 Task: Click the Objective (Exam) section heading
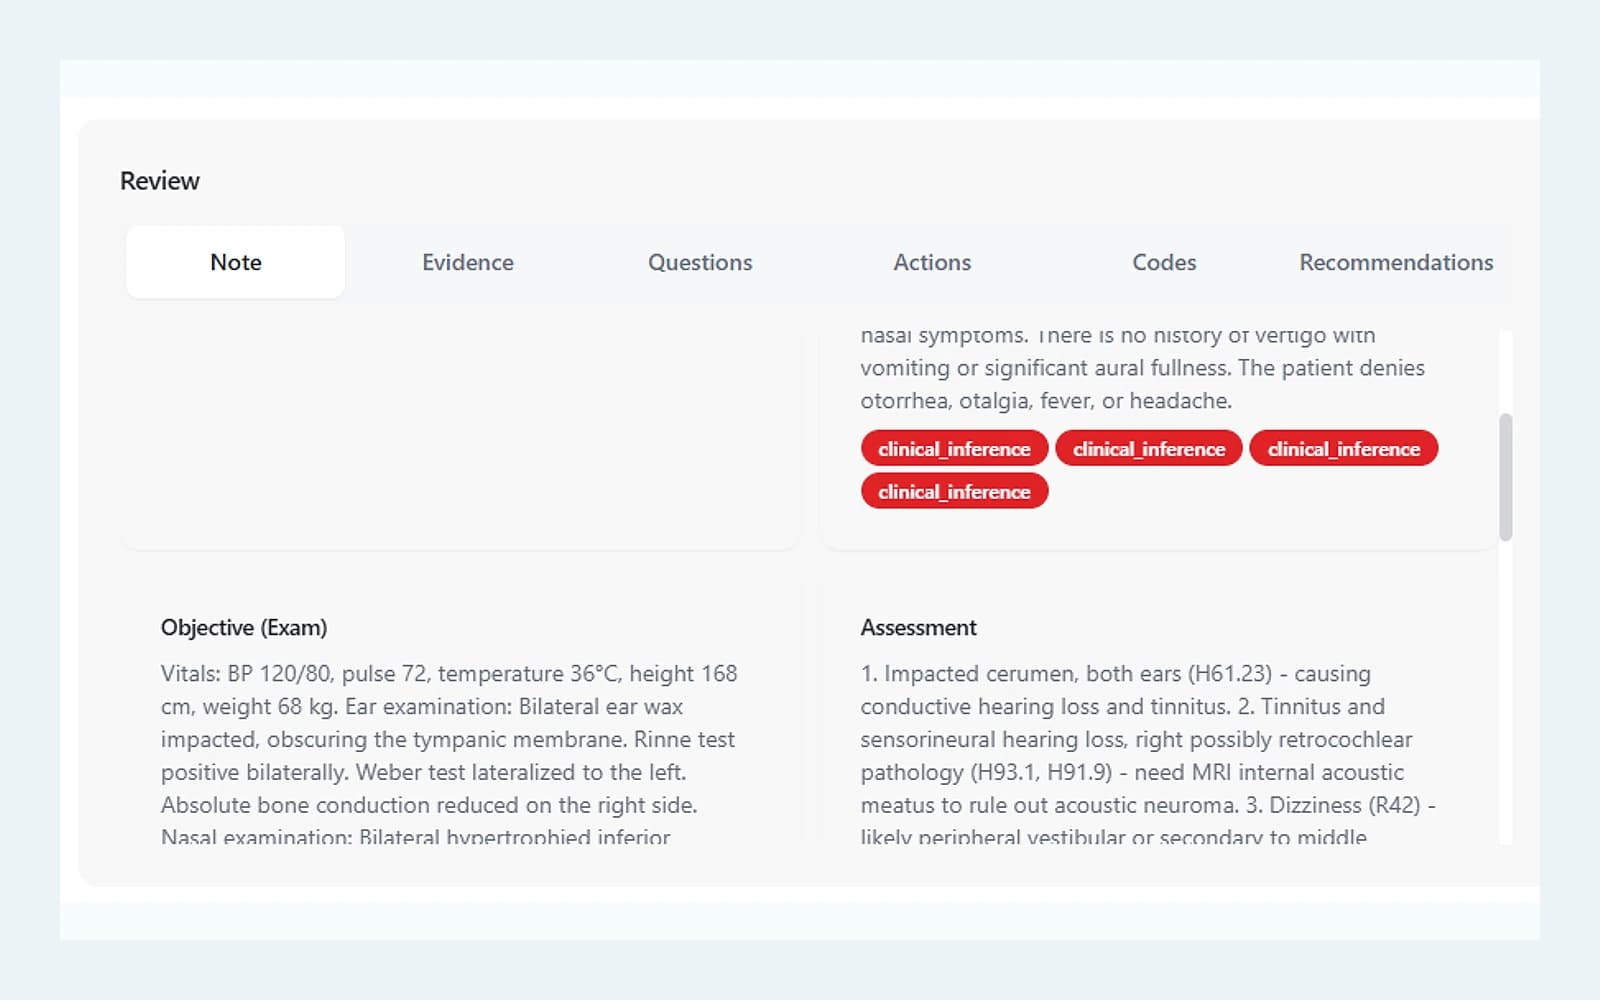pyautogui.click(x=244, y=628)
